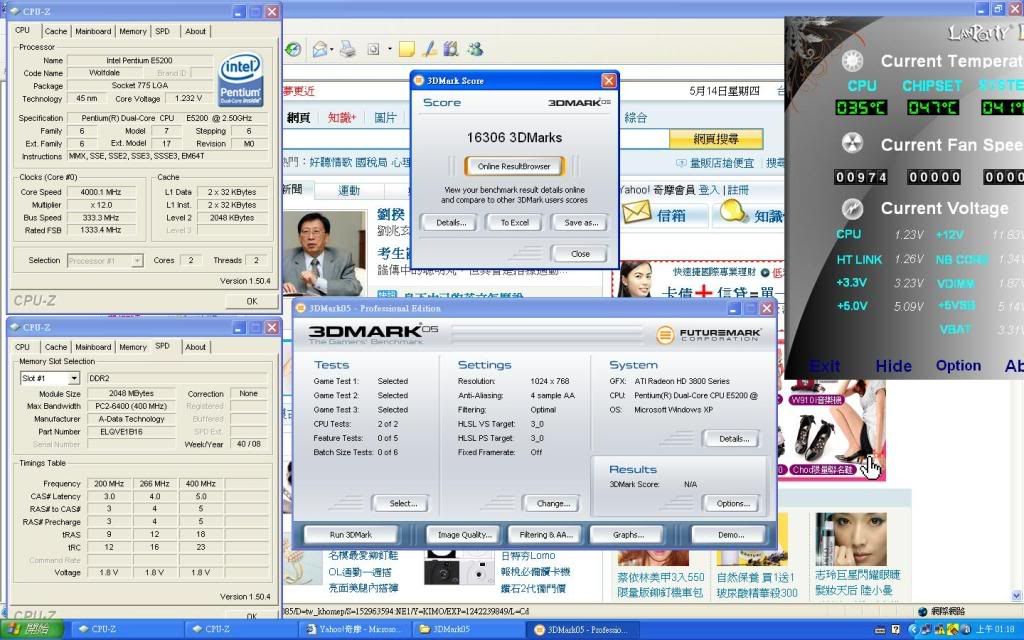Click the lightning icon beside Current Voltage

point(852,208)
